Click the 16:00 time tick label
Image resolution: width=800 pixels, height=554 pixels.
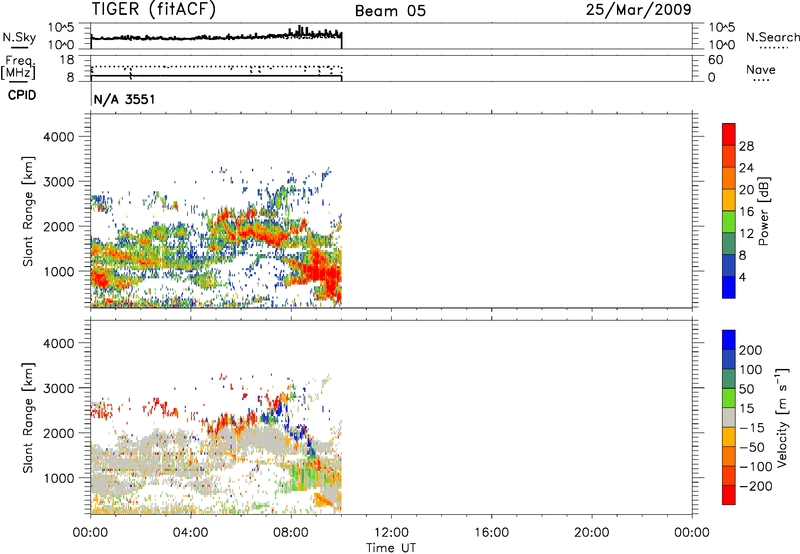pos(491,533)
